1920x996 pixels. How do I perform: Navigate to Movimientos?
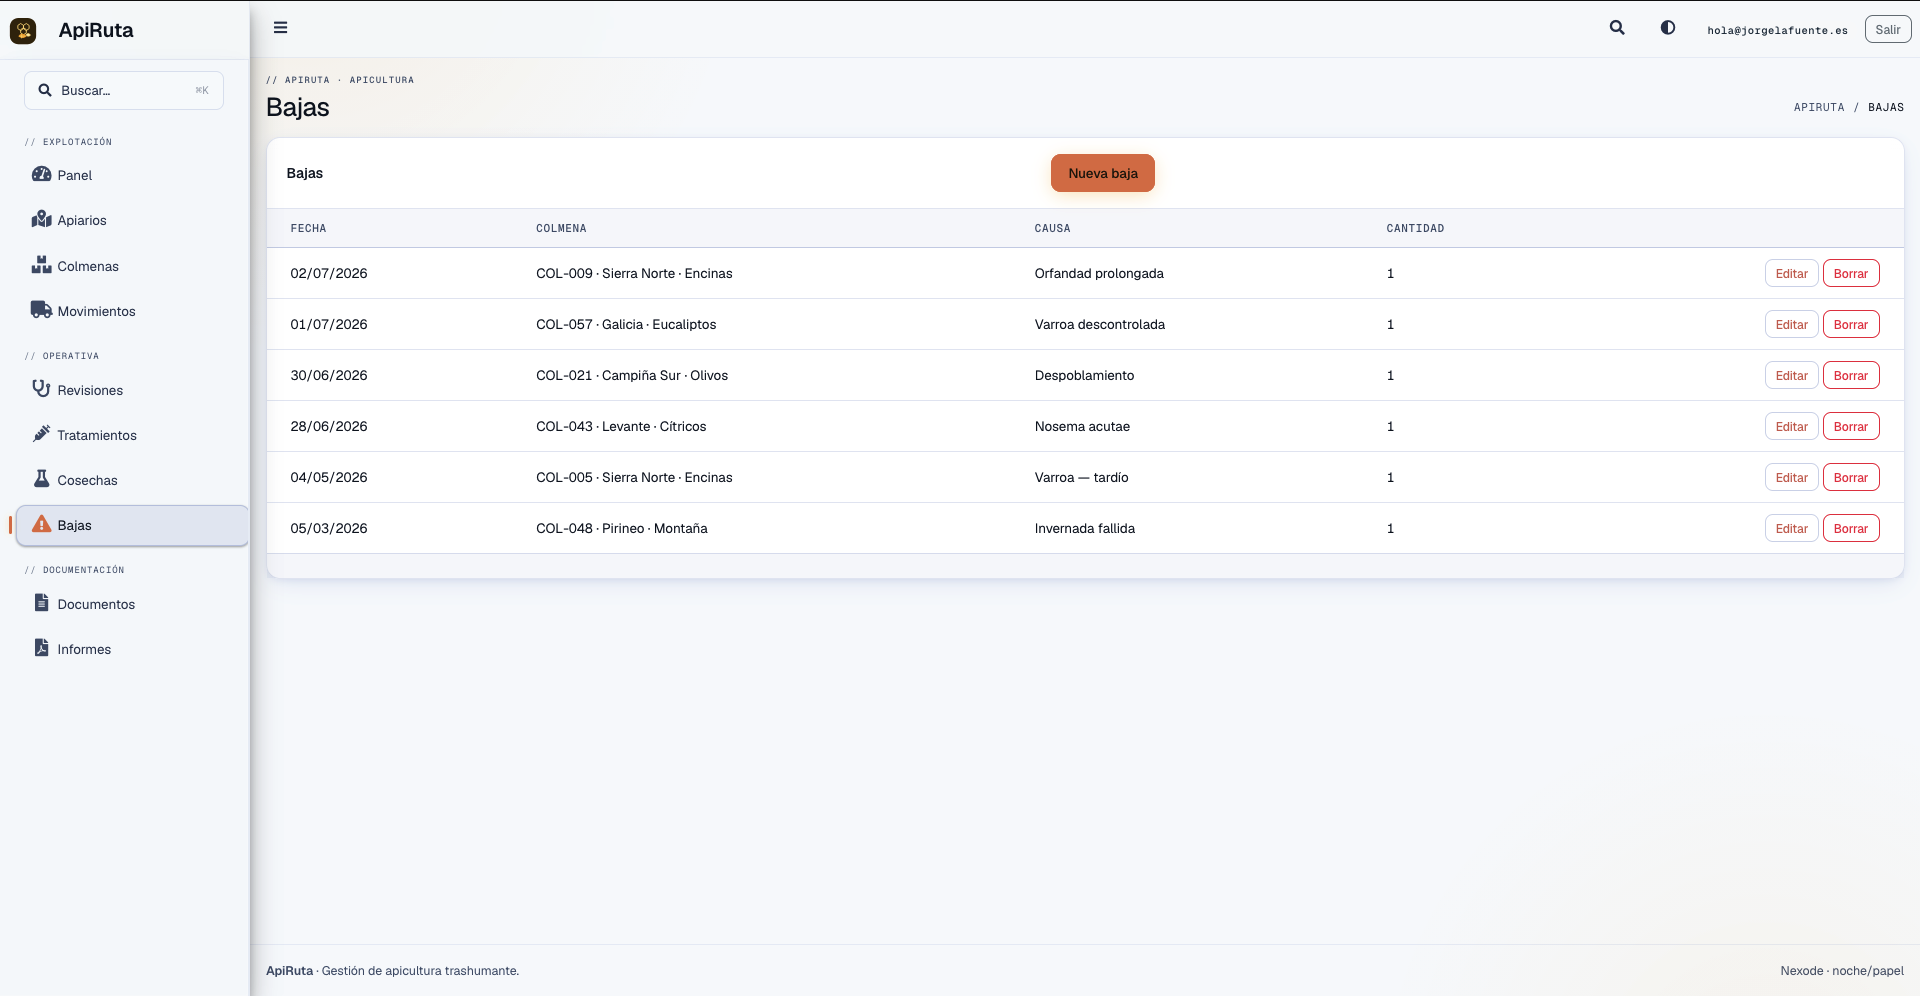tap(132, 311)
